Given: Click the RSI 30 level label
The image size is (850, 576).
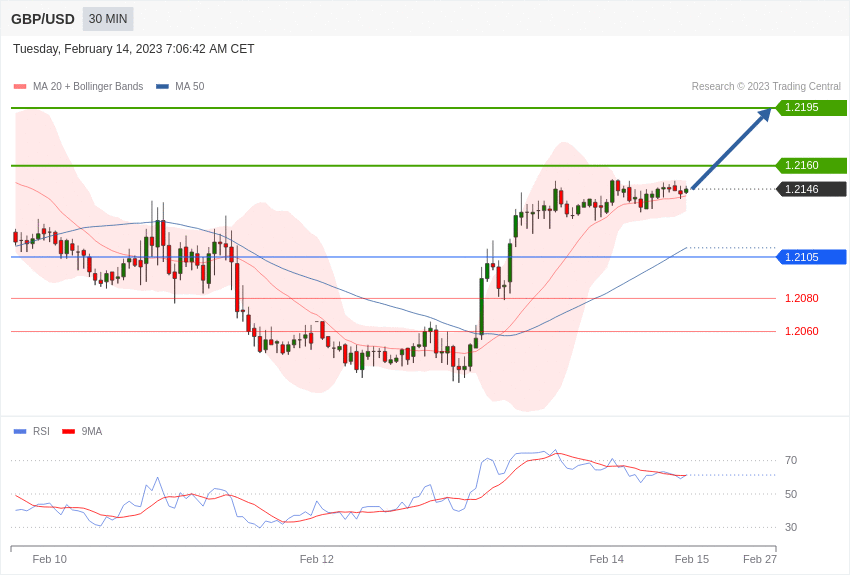Looking at the screenshot, I should click(791, 527).
